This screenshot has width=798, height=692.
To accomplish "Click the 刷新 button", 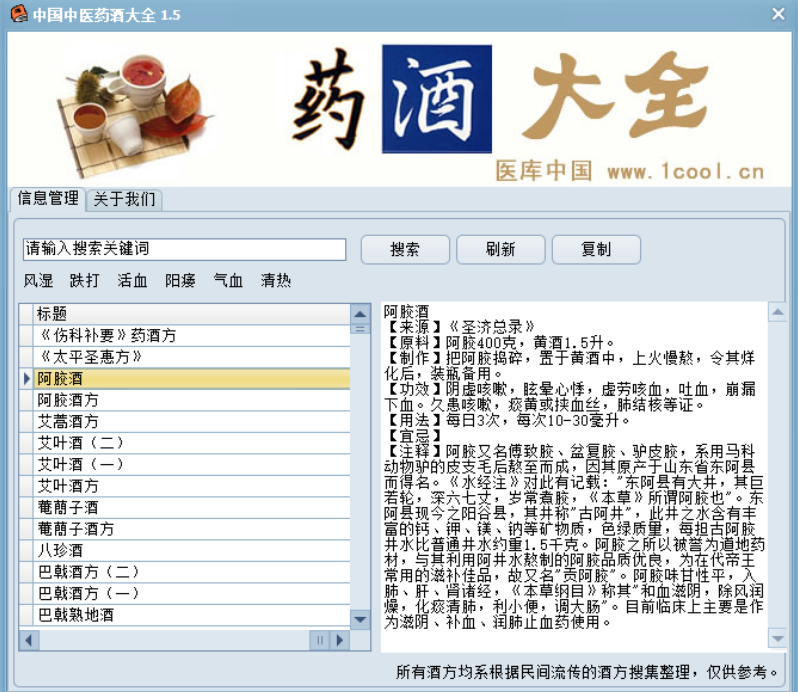I will [501, 249].
